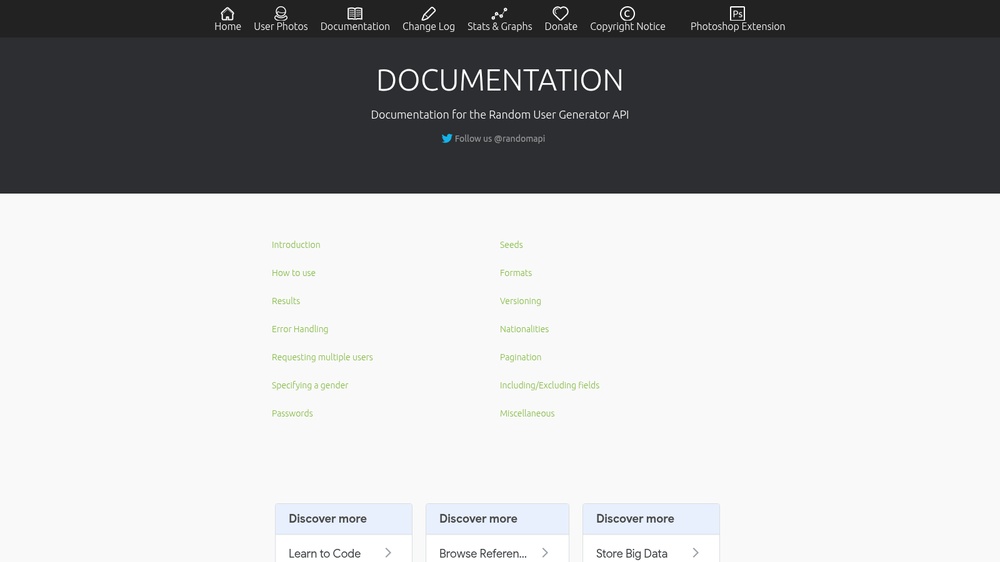Click the Stats & Graphs chart icon
The height and width of the screenshot is (562, 1000).
(499, 13)
